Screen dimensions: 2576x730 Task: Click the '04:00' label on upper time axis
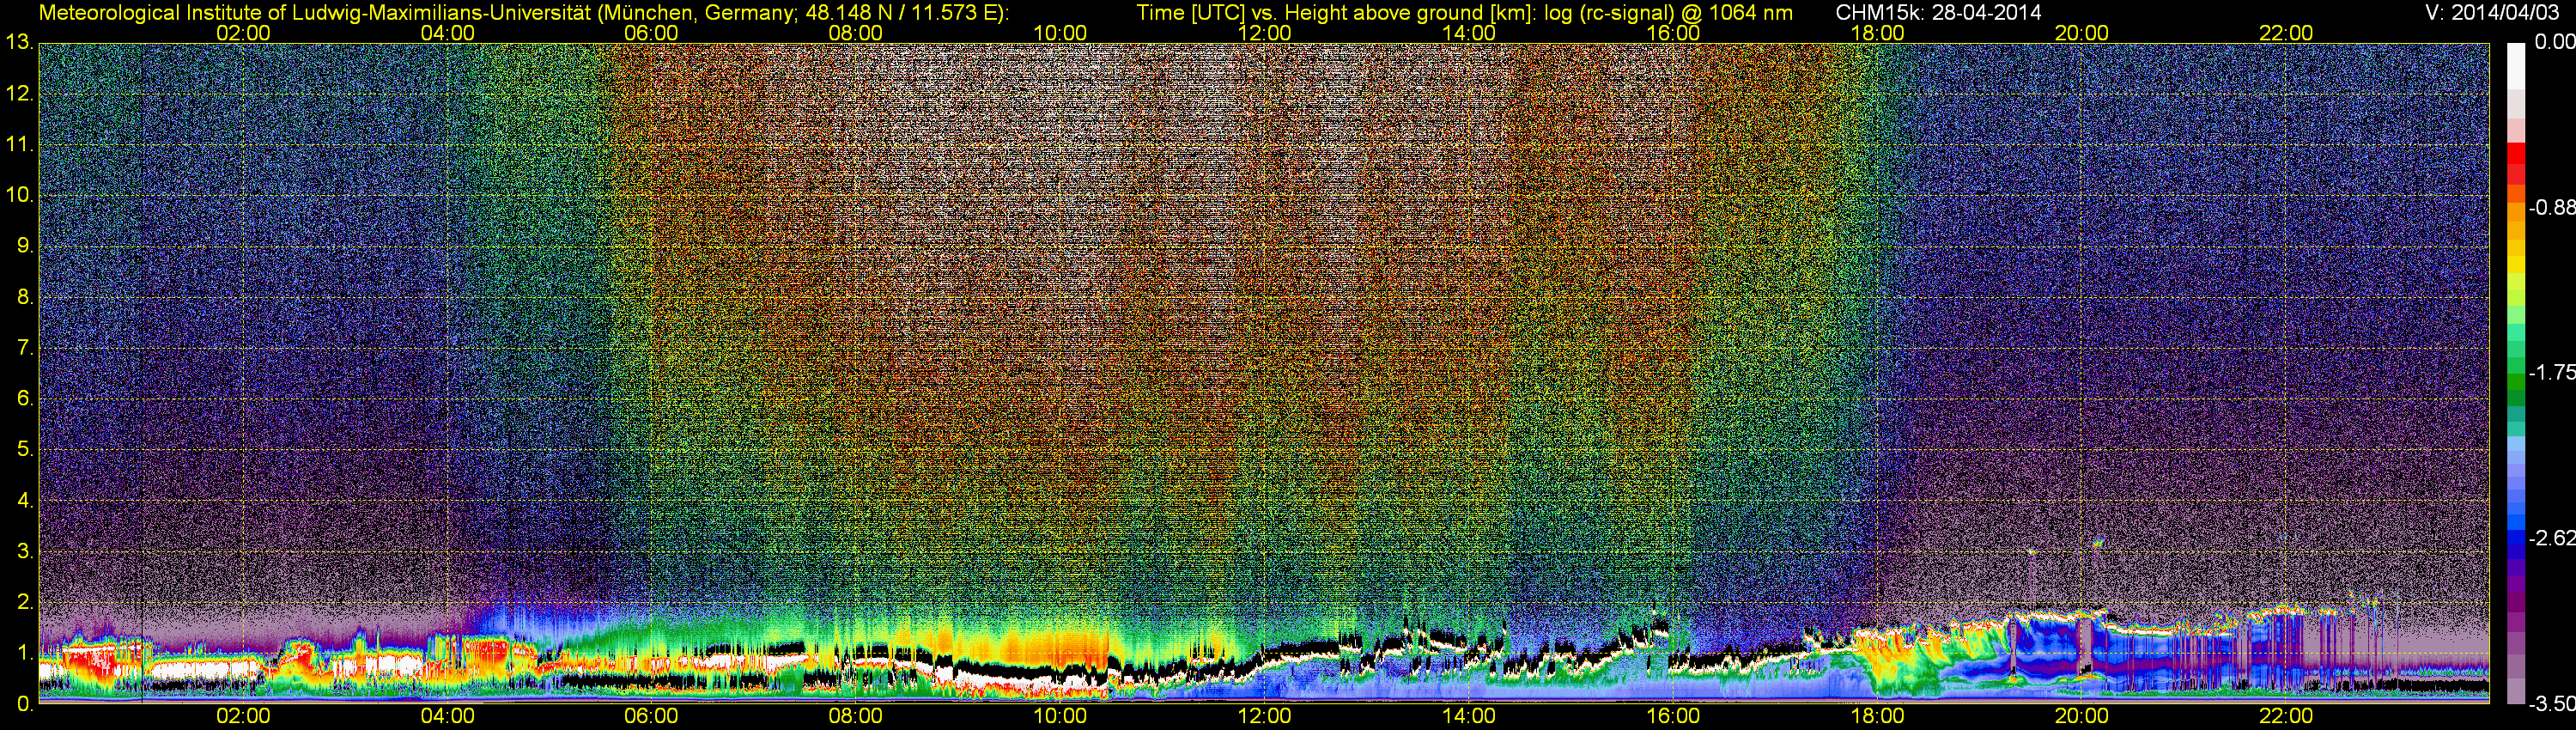pyautogui.click(x=447, y=33)
